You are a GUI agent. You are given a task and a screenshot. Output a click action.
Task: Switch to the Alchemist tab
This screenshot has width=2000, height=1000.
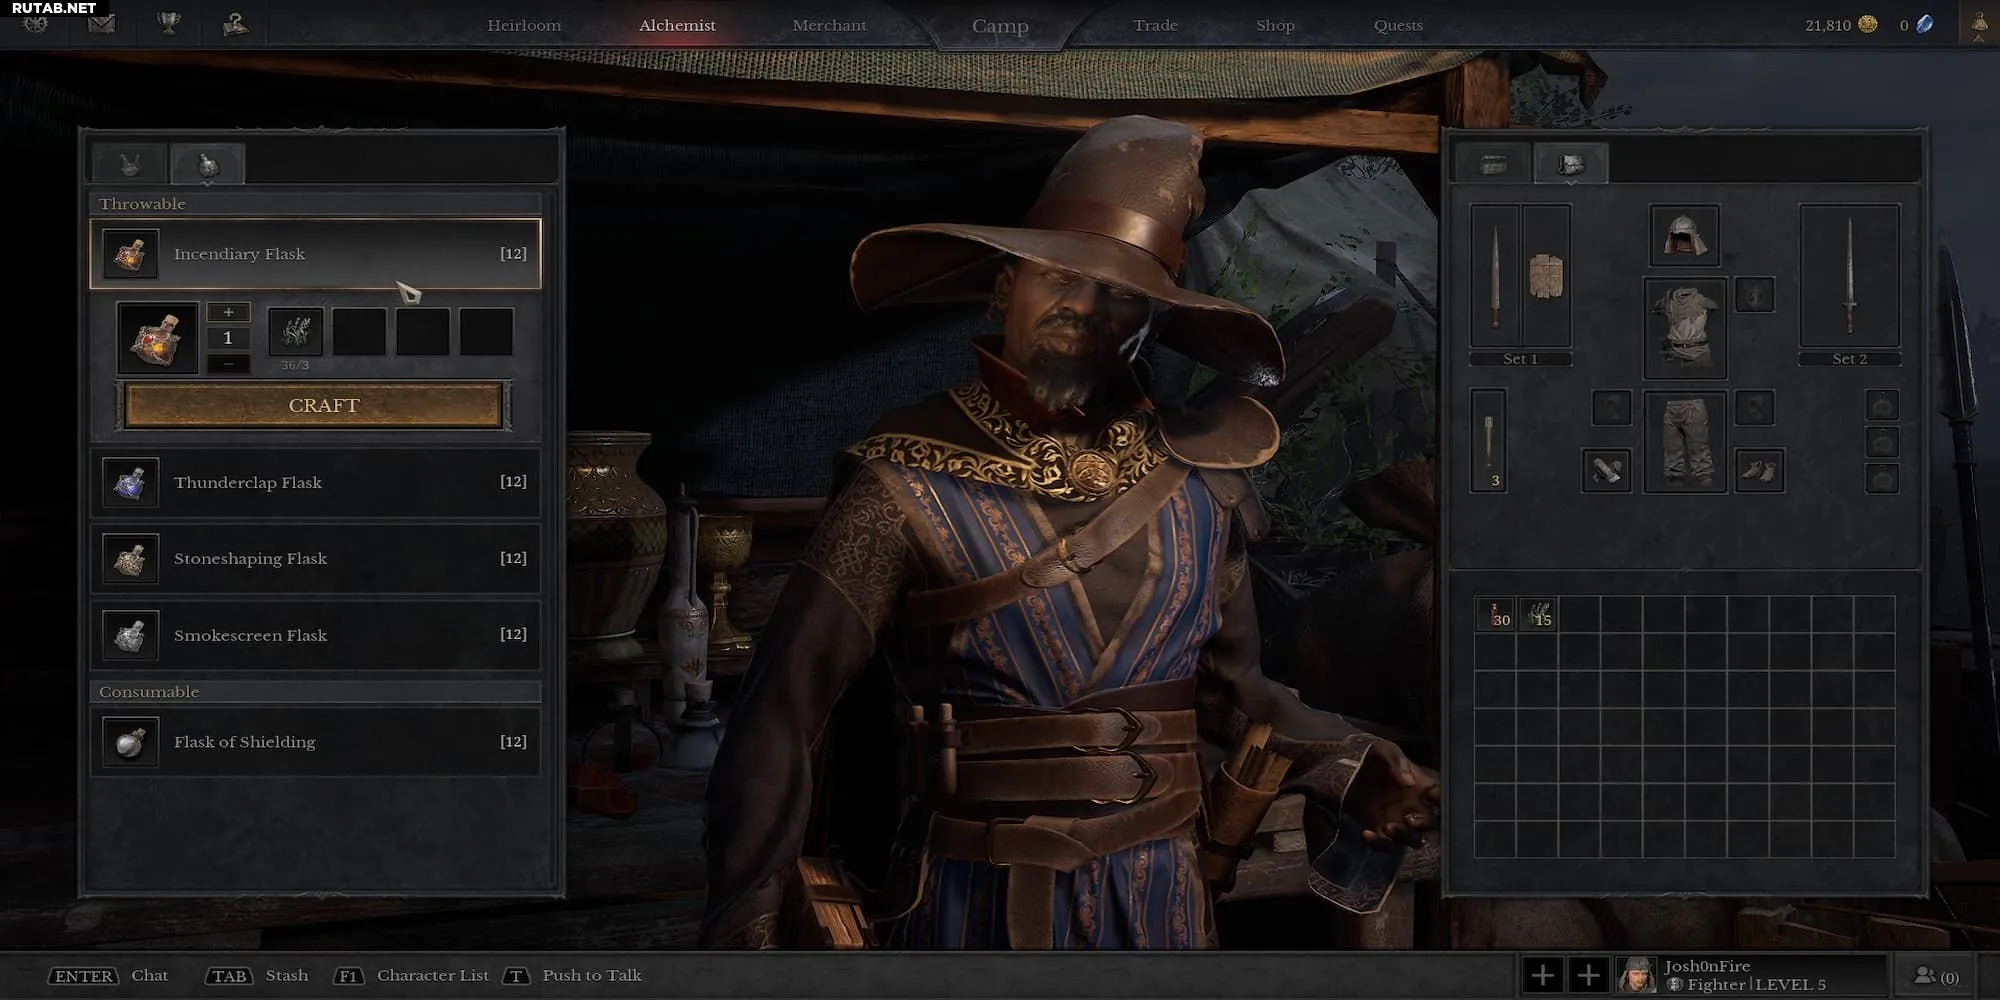(x=677, y=25)
